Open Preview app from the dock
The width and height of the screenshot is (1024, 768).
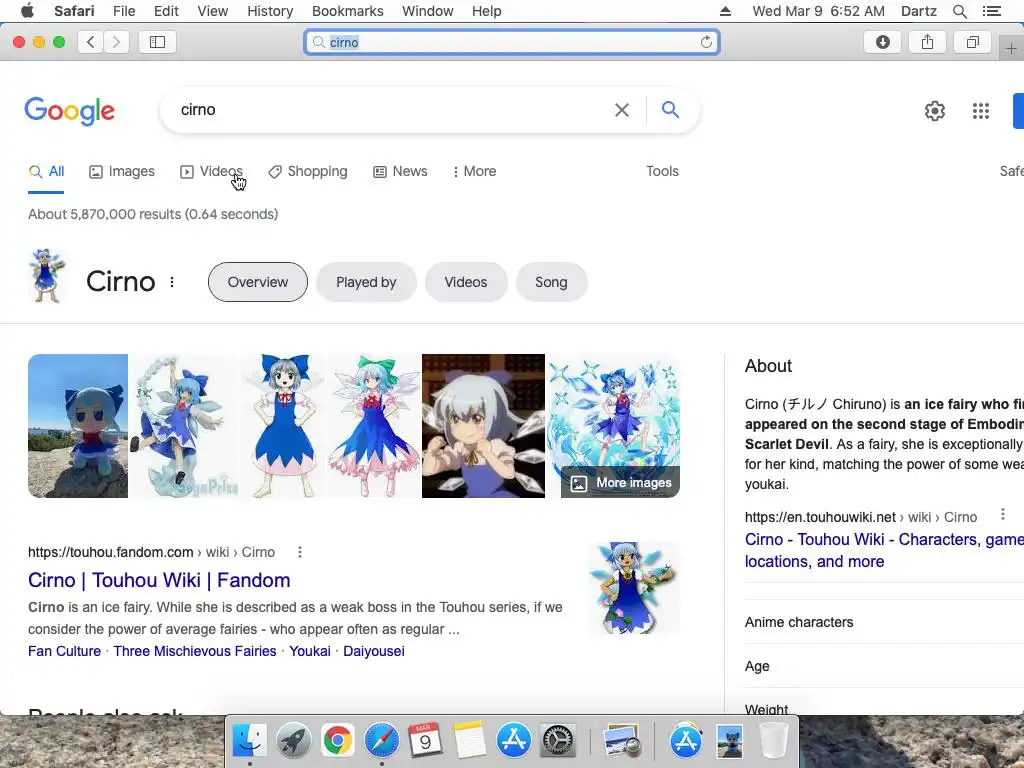(621, 741)
